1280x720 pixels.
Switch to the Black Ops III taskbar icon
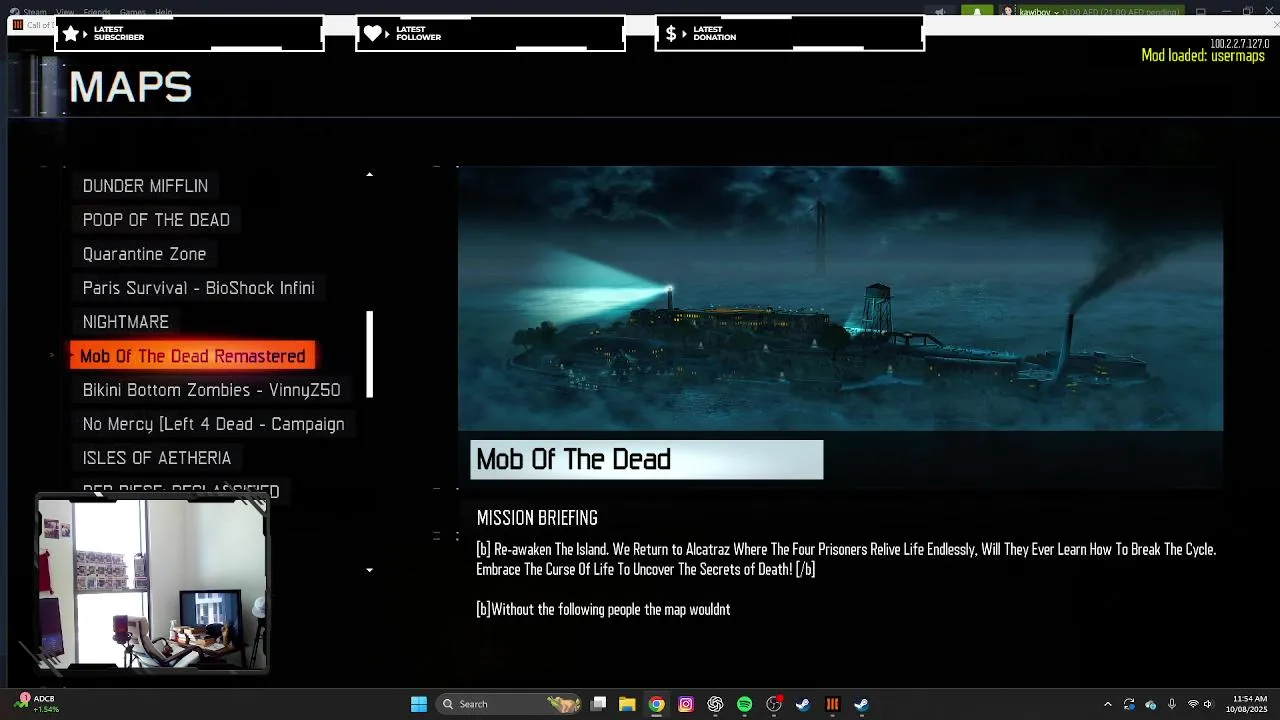(832, 704)
